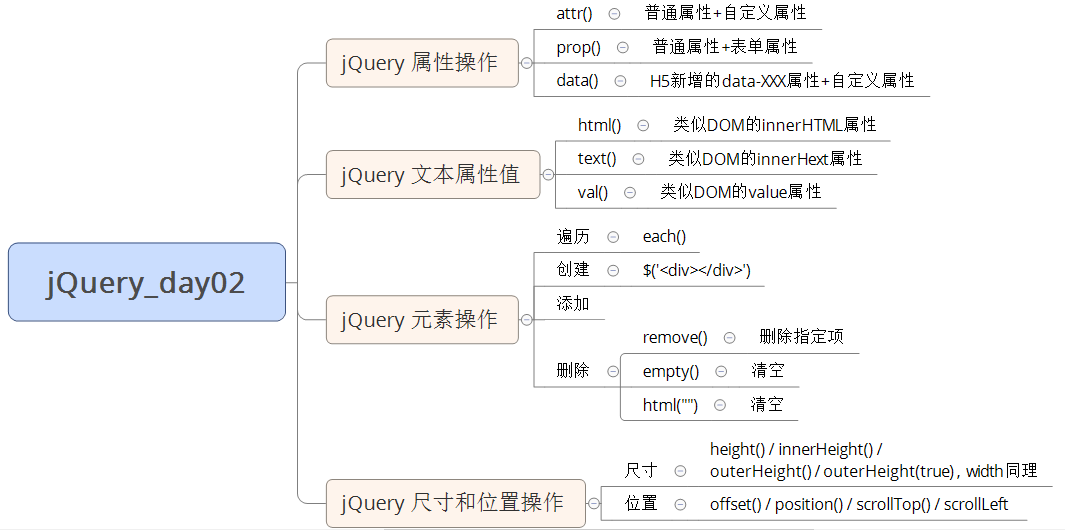Collapse the 尺寸 subtopic toggle
The width and height of the screenshot is (1065, 530).
point(680,470)
